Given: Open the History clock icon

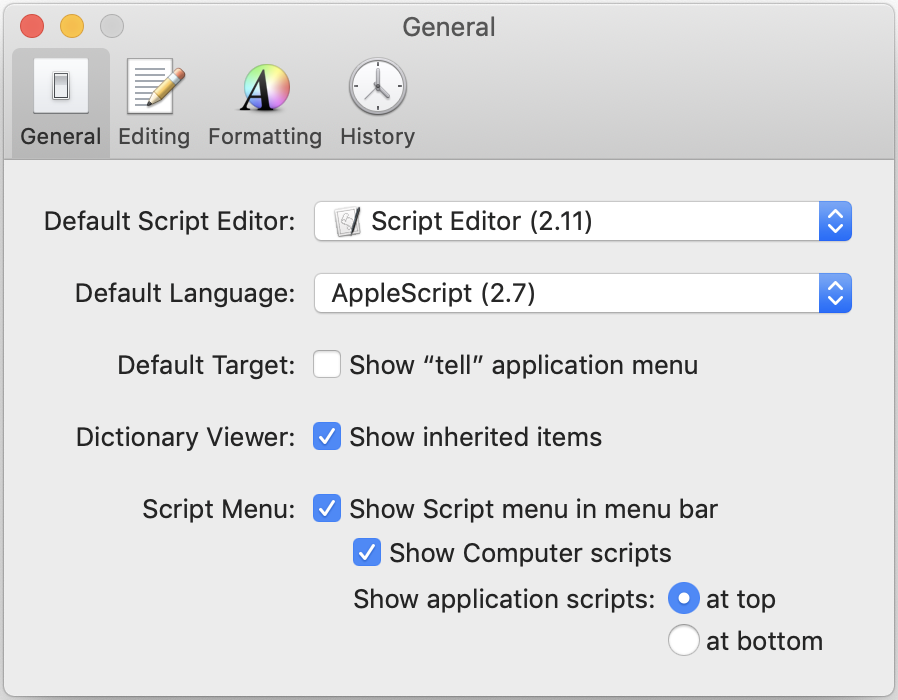Looking at the screenshot, I should 377,88.
